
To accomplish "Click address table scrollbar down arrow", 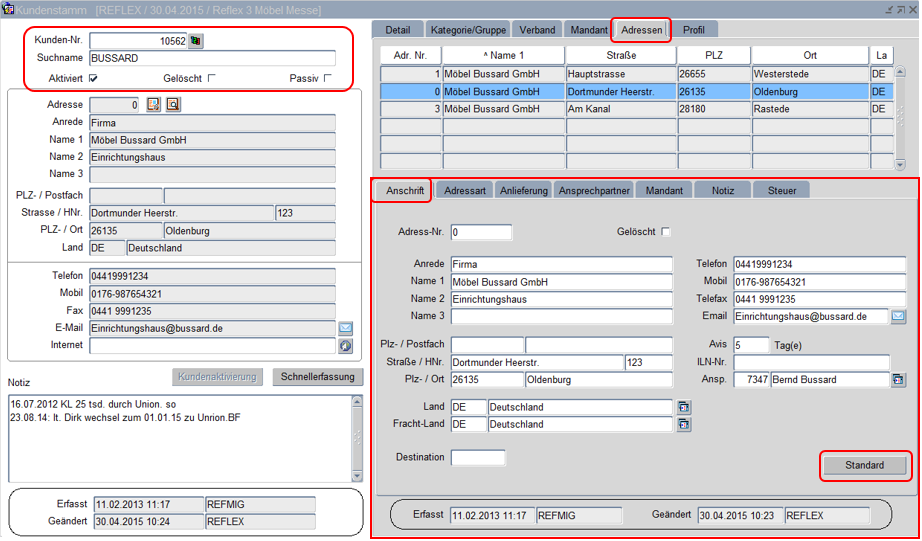I will [x=899, y=164].
